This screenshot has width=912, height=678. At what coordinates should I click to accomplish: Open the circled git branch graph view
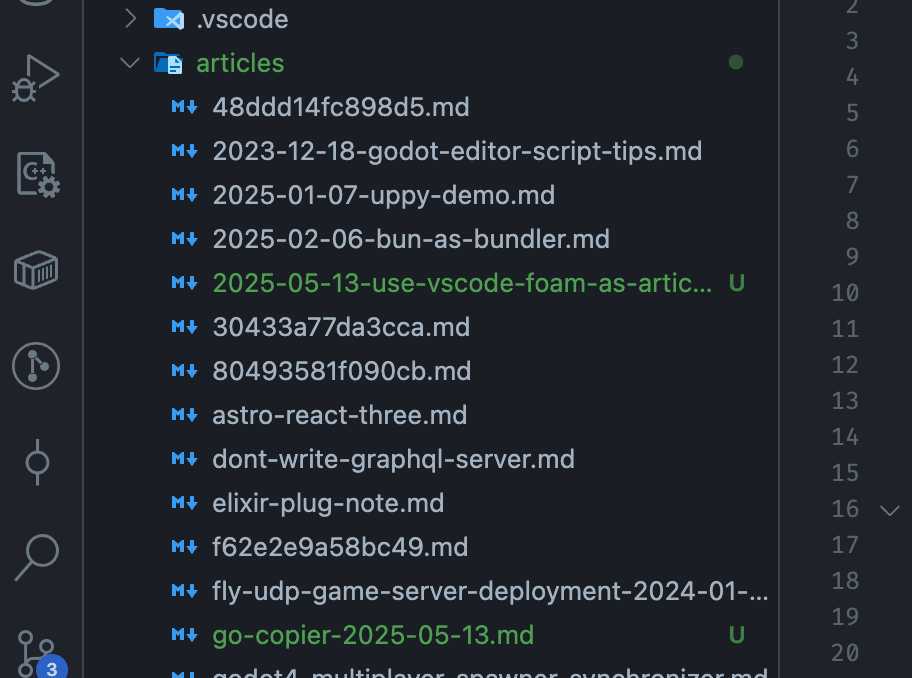[x=36, y=366]
